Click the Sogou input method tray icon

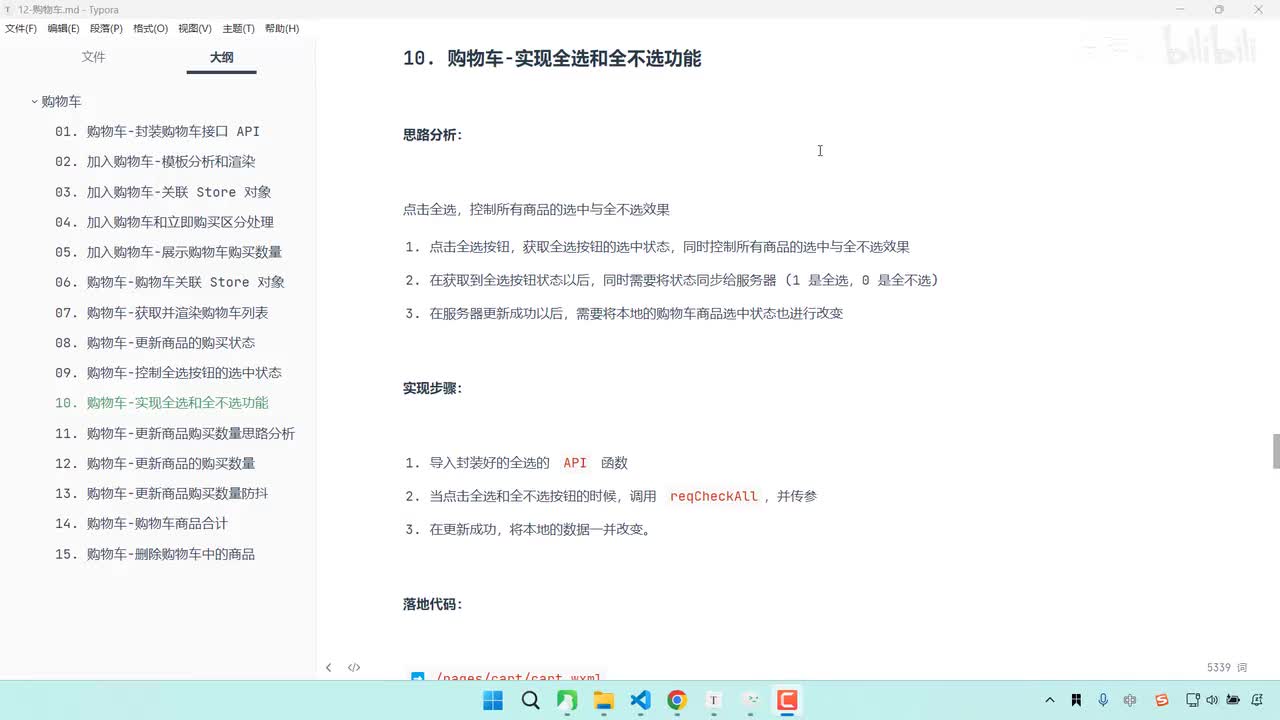[1162, 701]
